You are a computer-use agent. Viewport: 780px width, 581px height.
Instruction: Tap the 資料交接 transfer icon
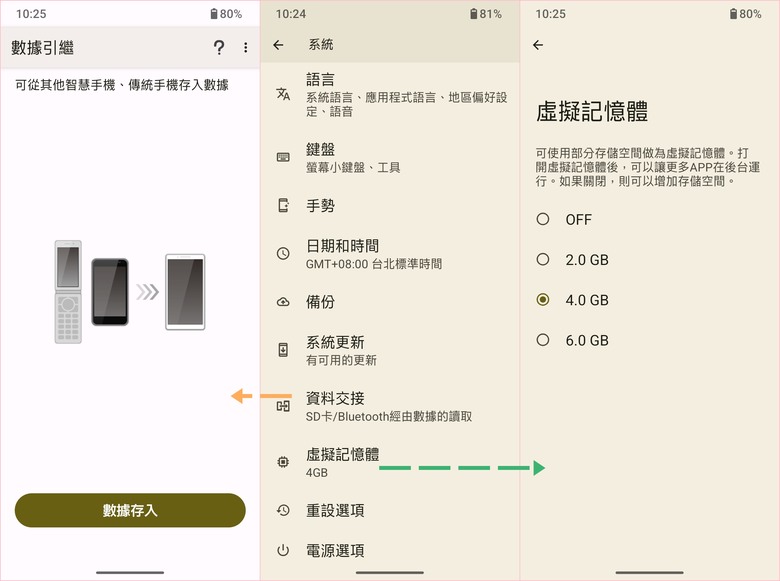(283, 406)
